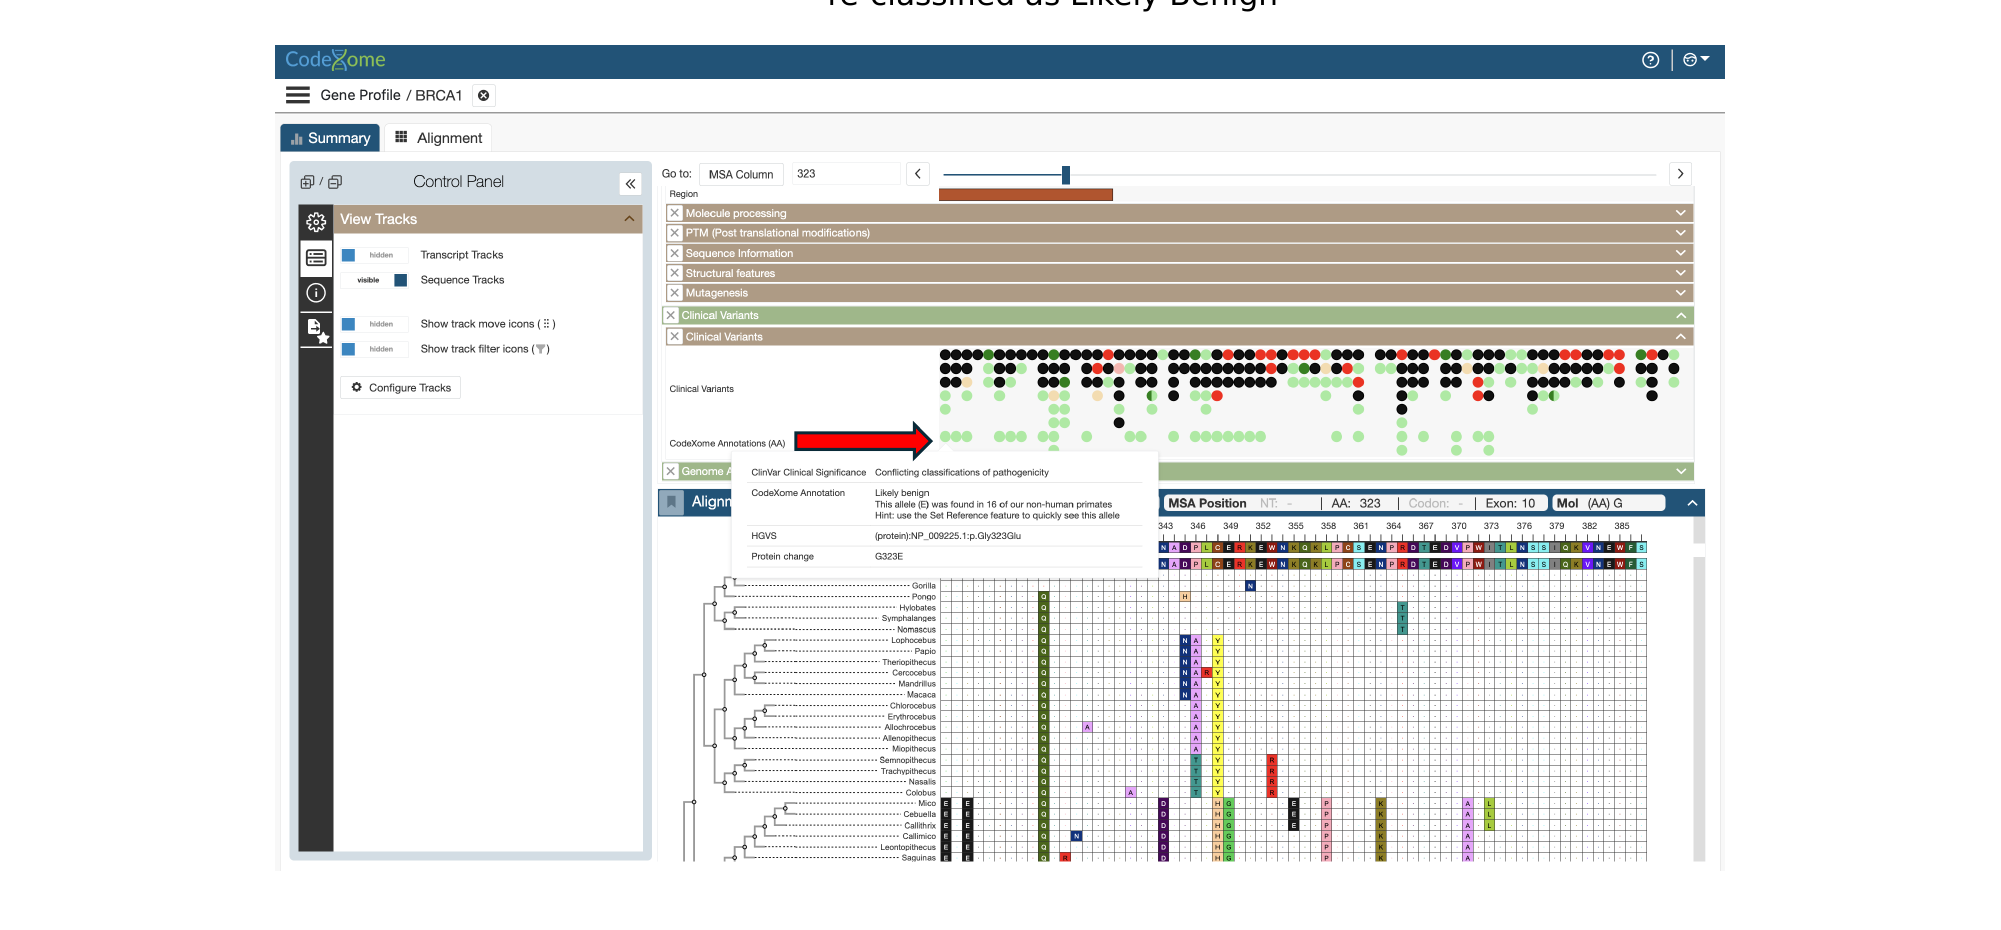Select the tracks list sidebar icon
This screenshot has height=930, width=2001.
316,258
